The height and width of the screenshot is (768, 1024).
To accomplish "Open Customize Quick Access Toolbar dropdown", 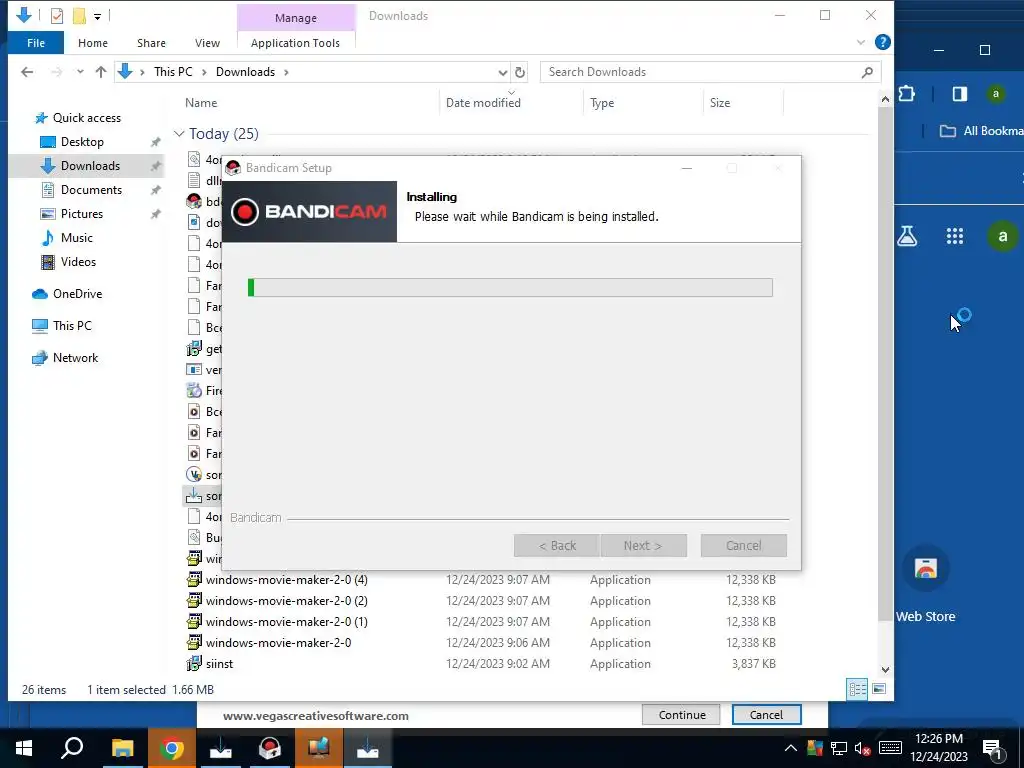I will coord(97,16).
